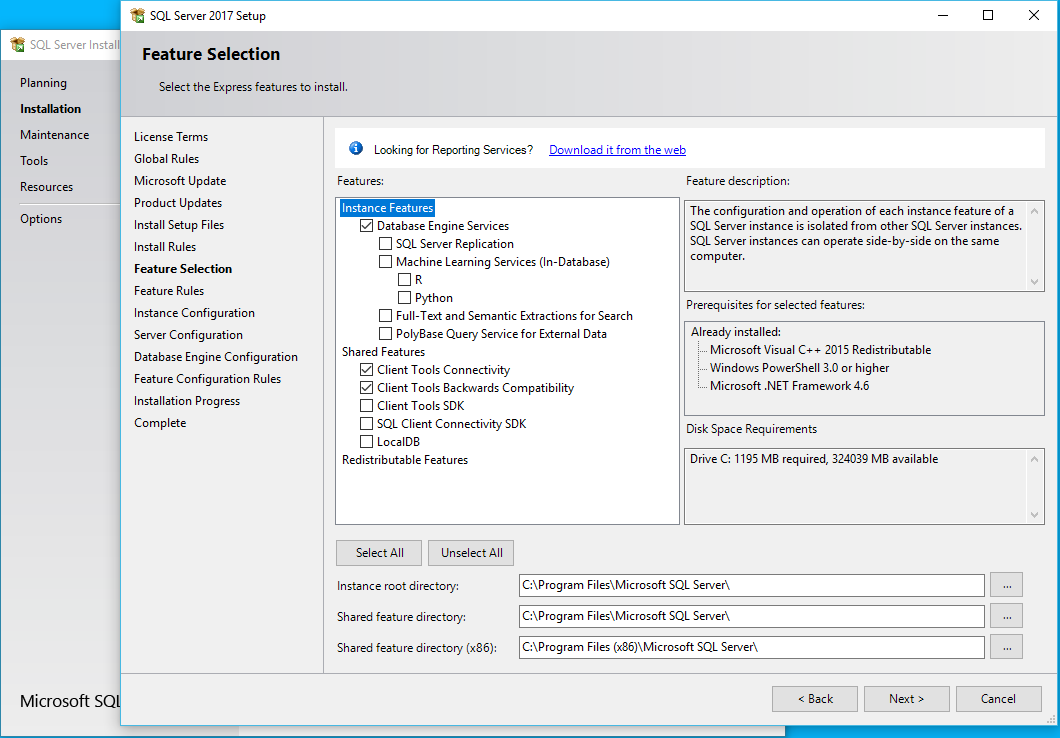This screenshot has height=738, width=1060.
Task: Click the Already installed prerequisites node
Action: point(736,332)
